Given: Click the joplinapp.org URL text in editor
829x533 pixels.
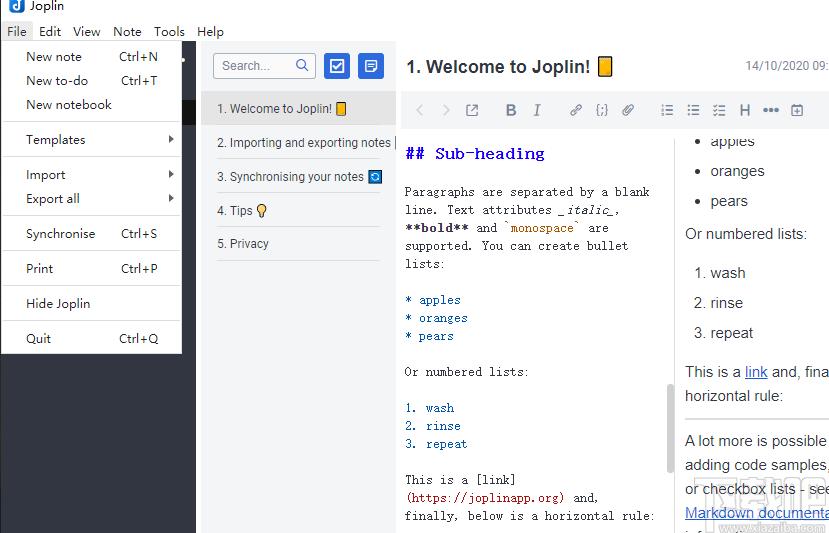Looking at the screenshot, I should pos(485,498).
